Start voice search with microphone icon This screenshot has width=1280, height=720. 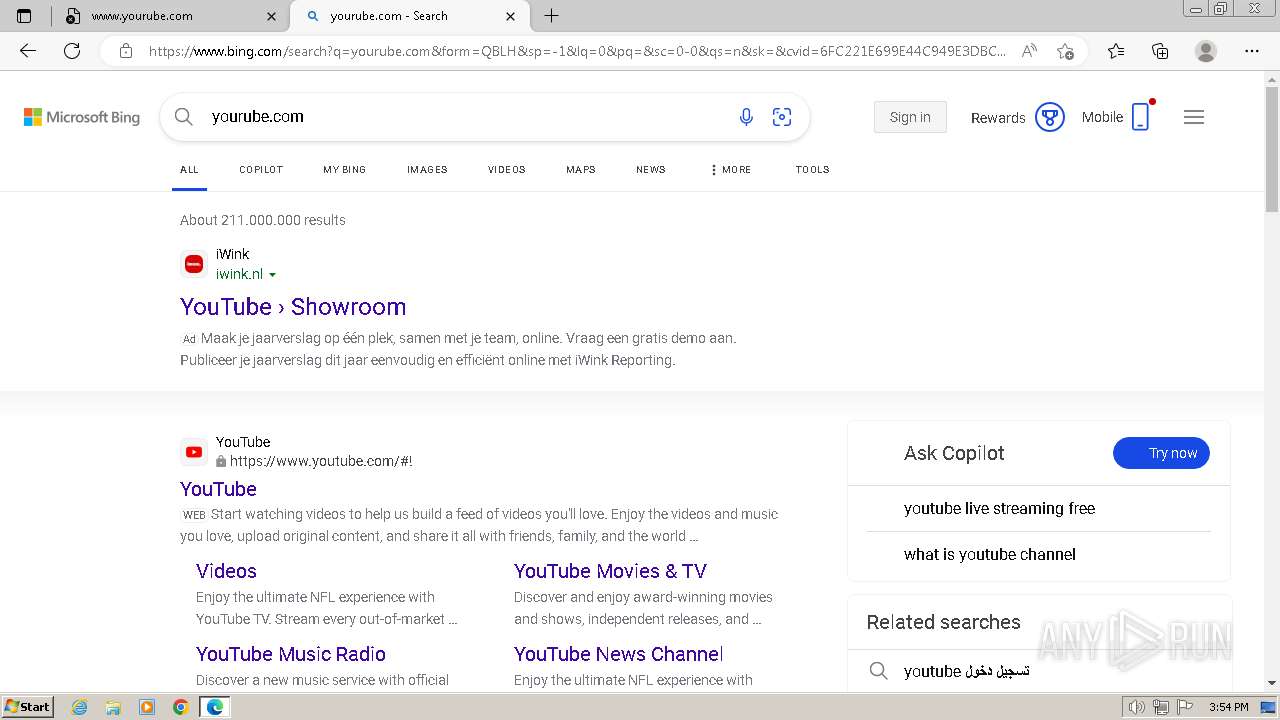tap(746, 117)
